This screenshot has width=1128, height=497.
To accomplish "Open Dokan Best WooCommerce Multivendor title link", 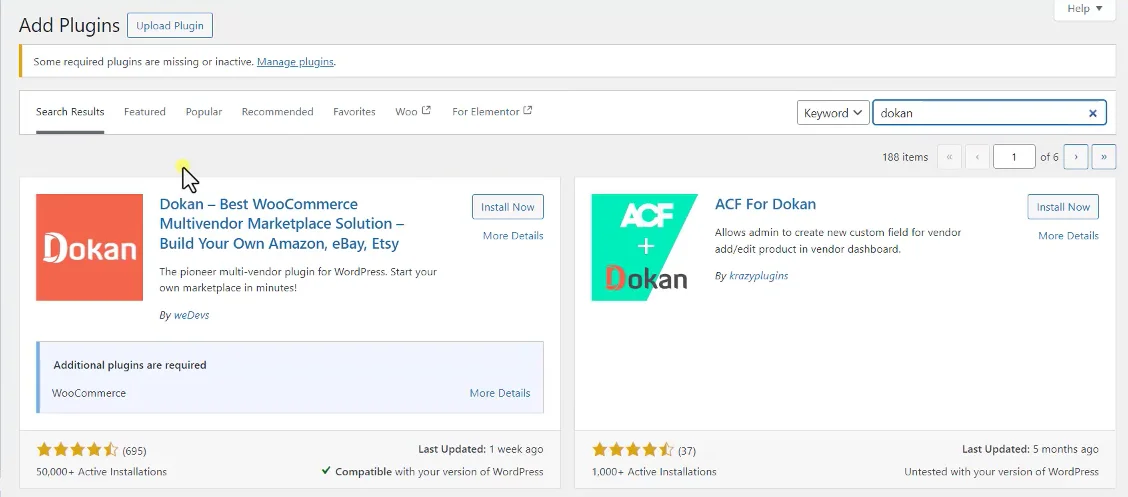I will click(281, 224).
